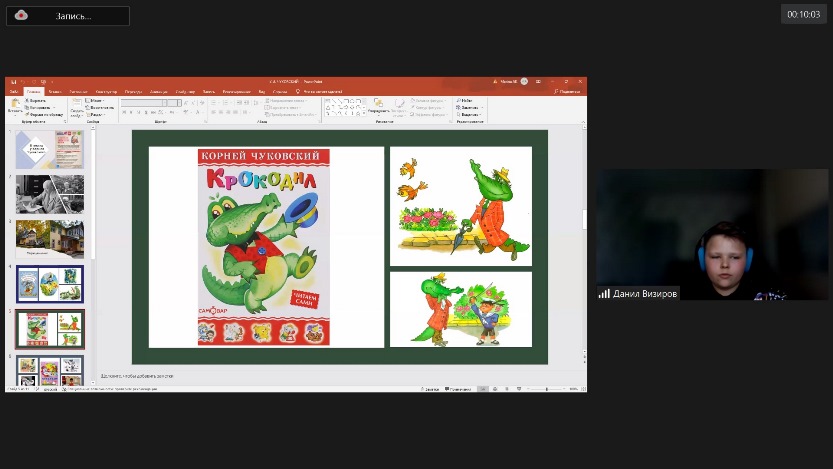Click the Format Painter brush icon
The width and height of the screenshot is (833, 469).
28,115
